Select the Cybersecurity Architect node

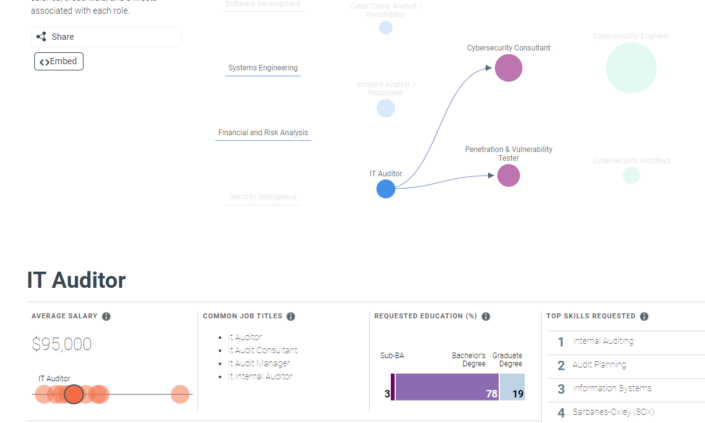pyautogui.click(x=631, y=175)
